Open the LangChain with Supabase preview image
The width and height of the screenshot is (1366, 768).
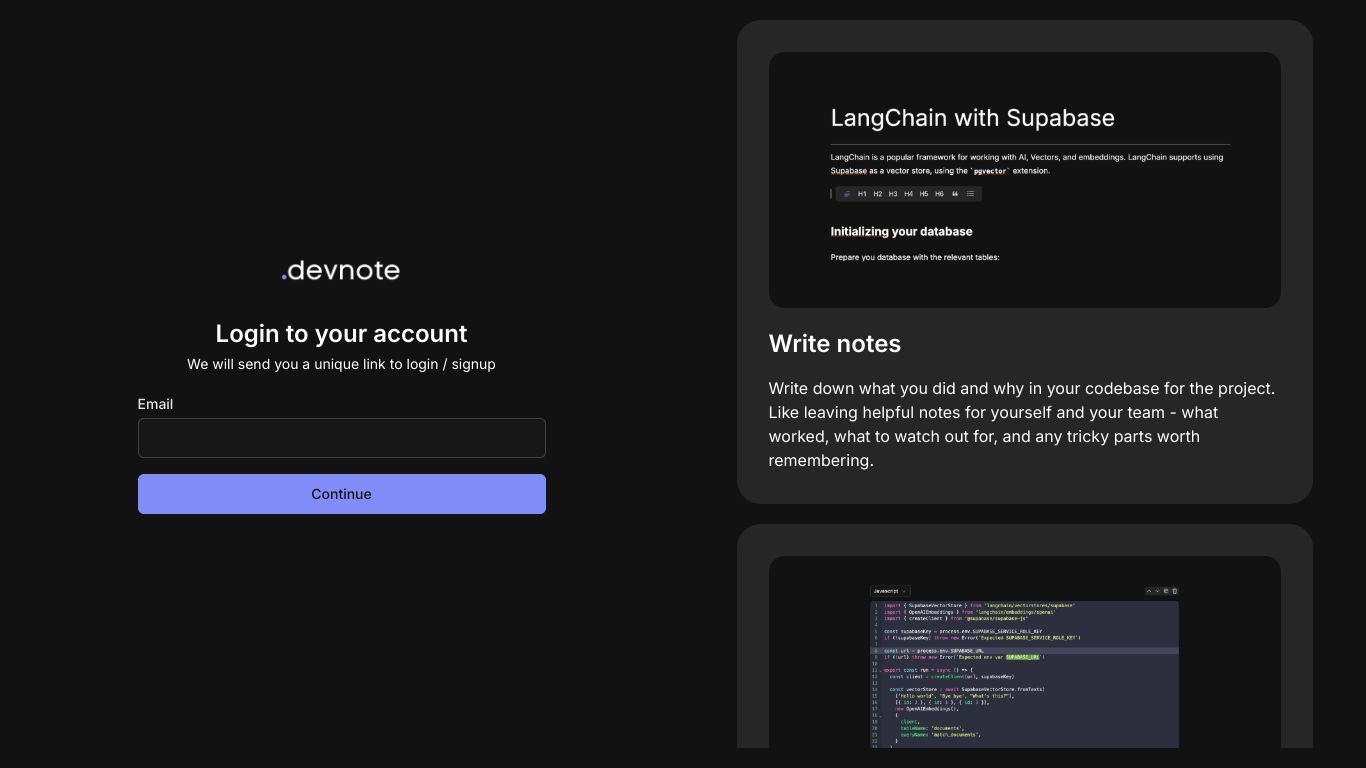click(x=1024, y=180)
